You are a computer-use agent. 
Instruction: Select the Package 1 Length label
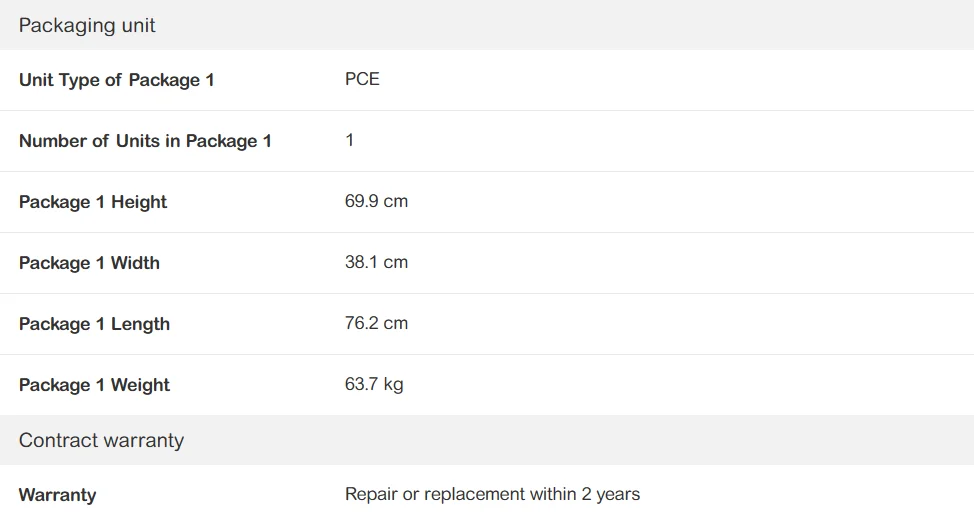click(94, 324)
